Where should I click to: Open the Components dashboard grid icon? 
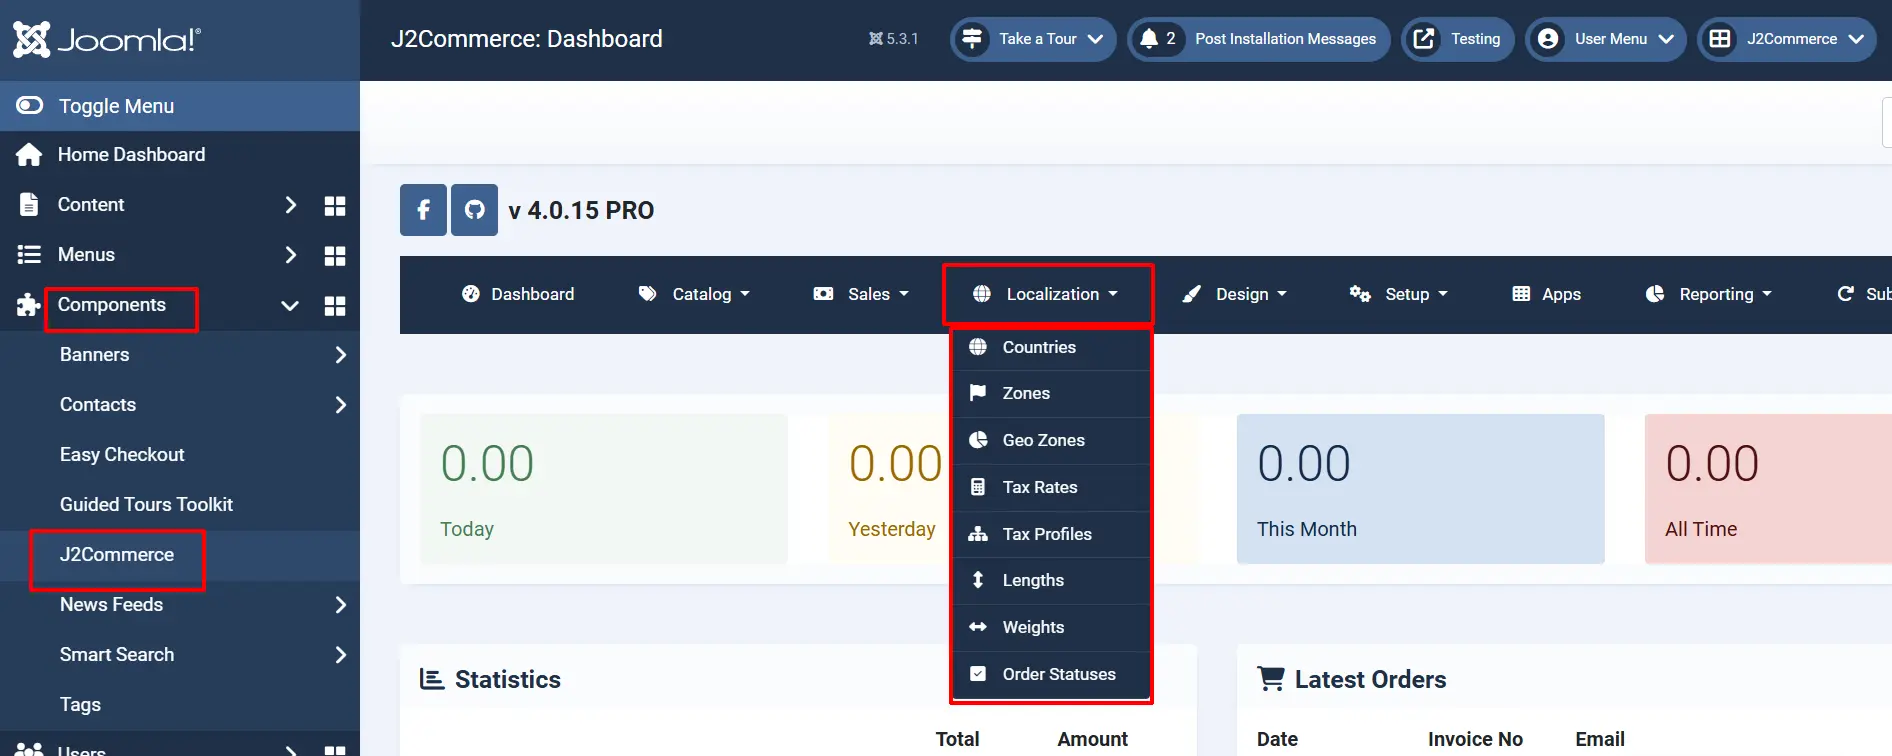[335, 306]
